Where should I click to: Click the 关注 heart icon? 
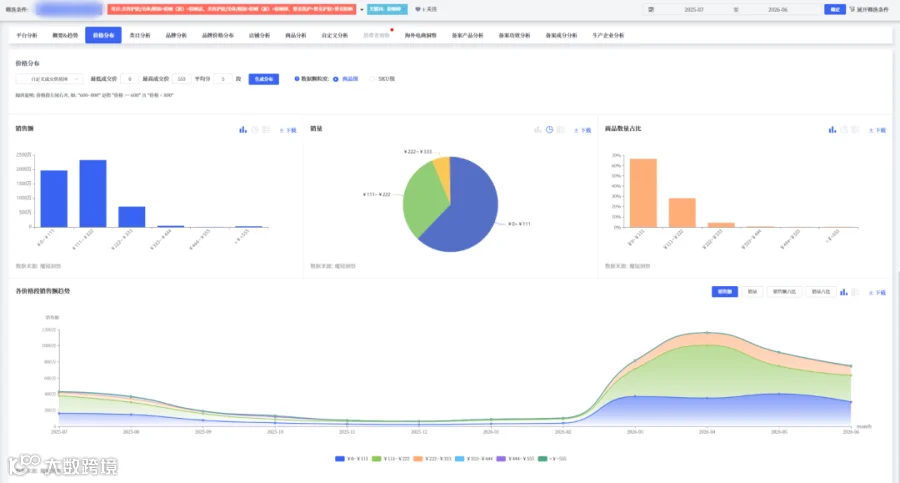coord(418,9)
